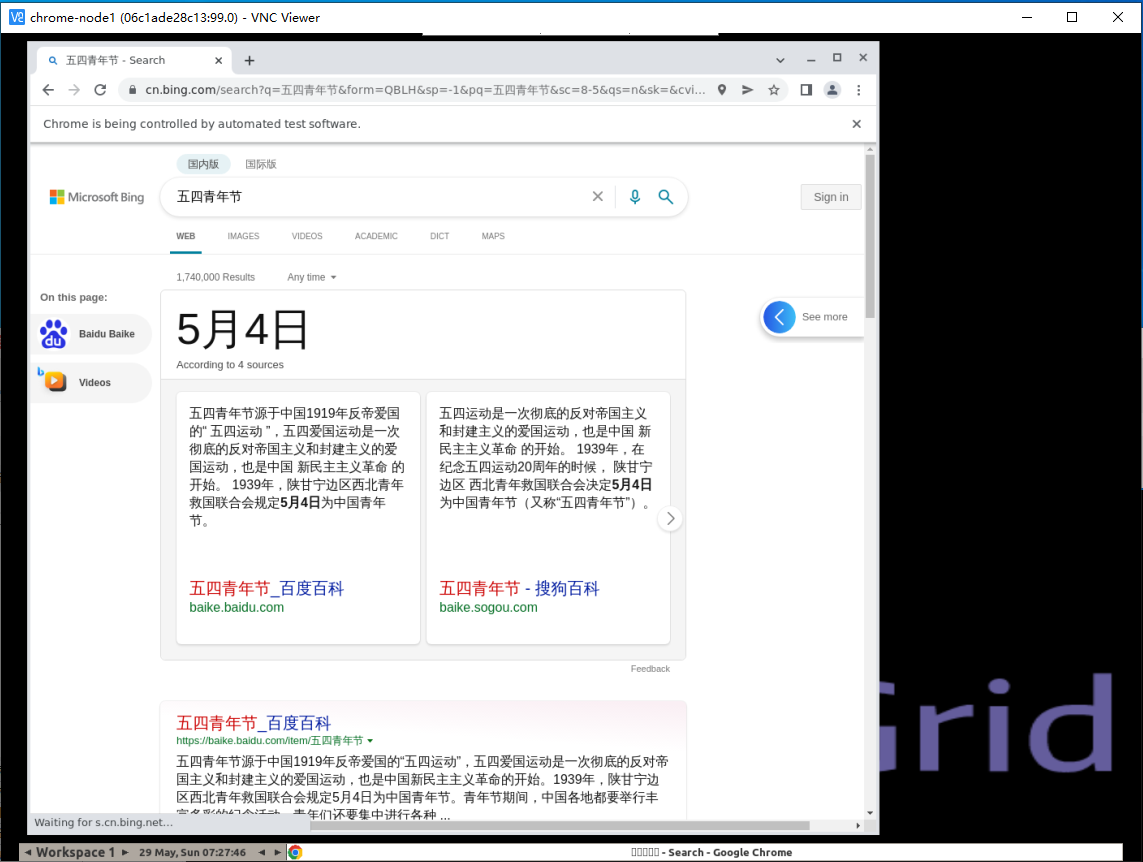The height and width of the screenshot is (862, 1143).
Task: Bookmark this page with the star icon
Action: click(774, 90)
